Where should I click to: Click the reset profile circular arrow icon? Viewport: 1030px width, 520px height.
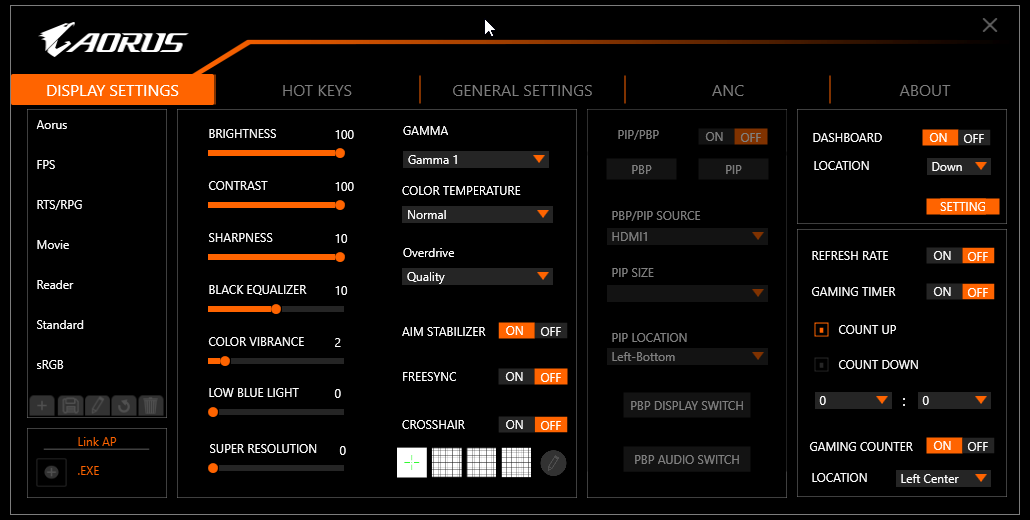123,405
